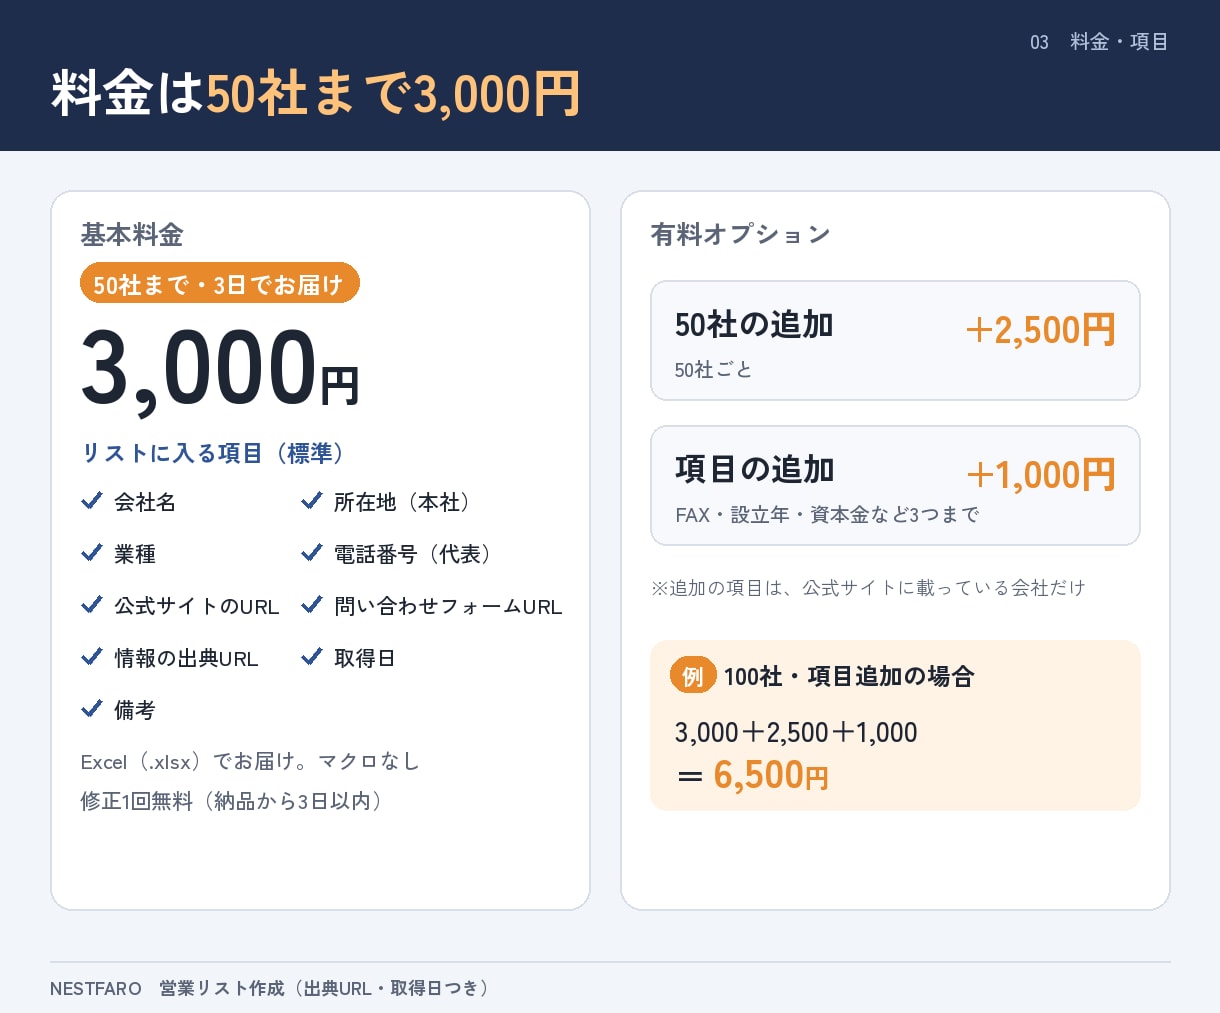Click the 問い合わせフォームURL item text
The width and height of the screenshot is (1220, 1013).
pos(448,606)
